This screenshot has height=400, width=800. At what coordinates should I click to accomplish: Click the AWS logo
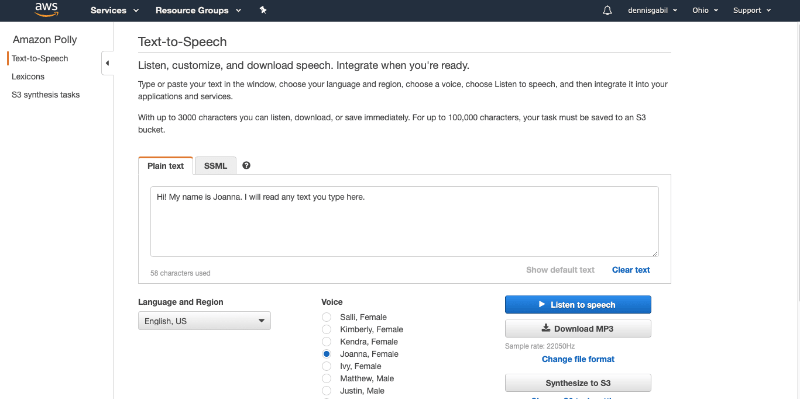(46, 10)
